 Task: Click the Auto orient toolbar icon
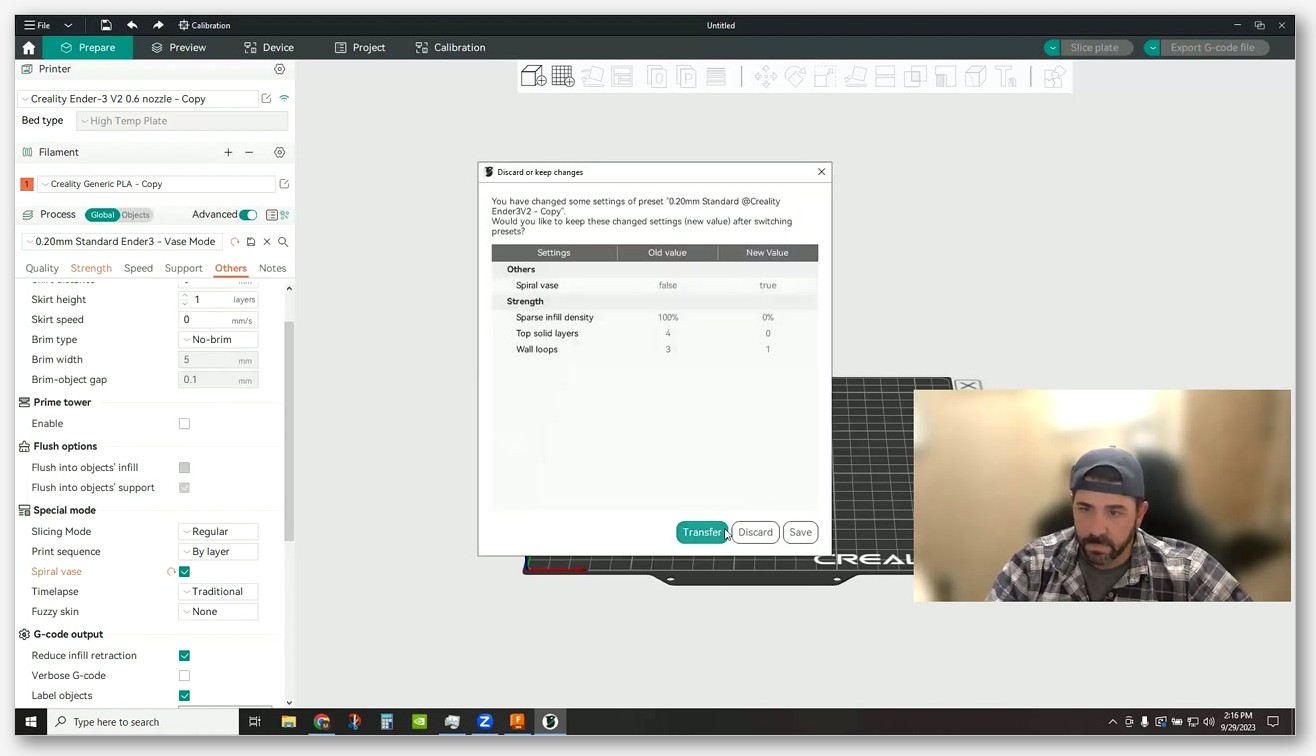pos(592,76)
